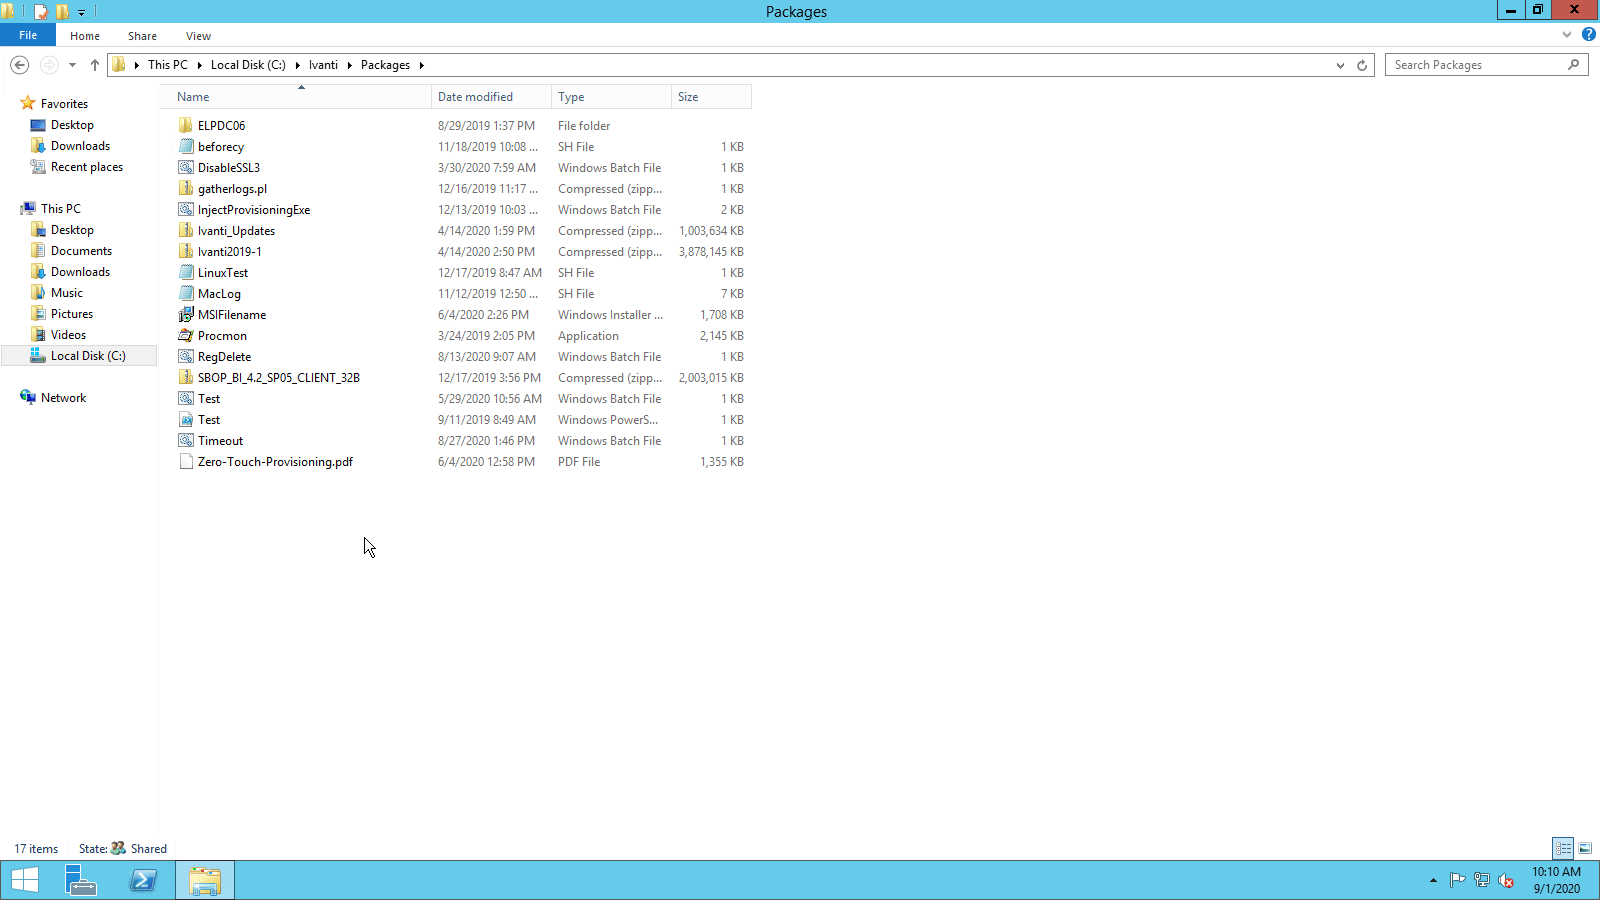Click the Up arrow to go to parent folder
Viewport: 1600px width, 900px height.
pyautogui.click(x=95, y=64)
